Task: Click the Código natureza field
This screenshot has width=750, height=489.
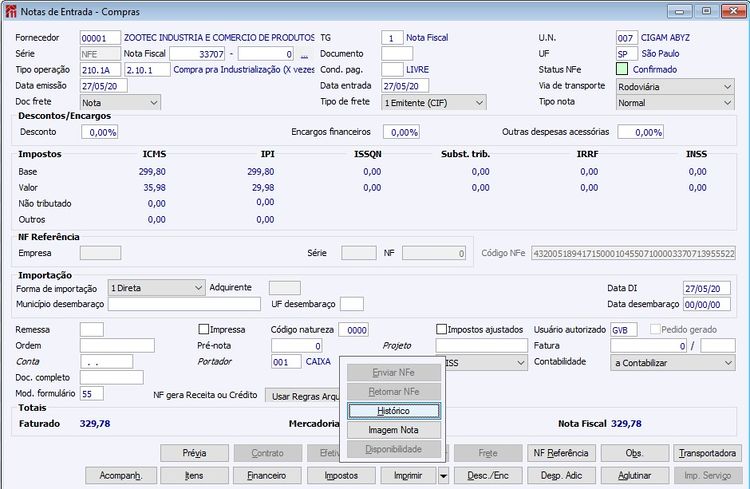Action: tap(353, 330)
